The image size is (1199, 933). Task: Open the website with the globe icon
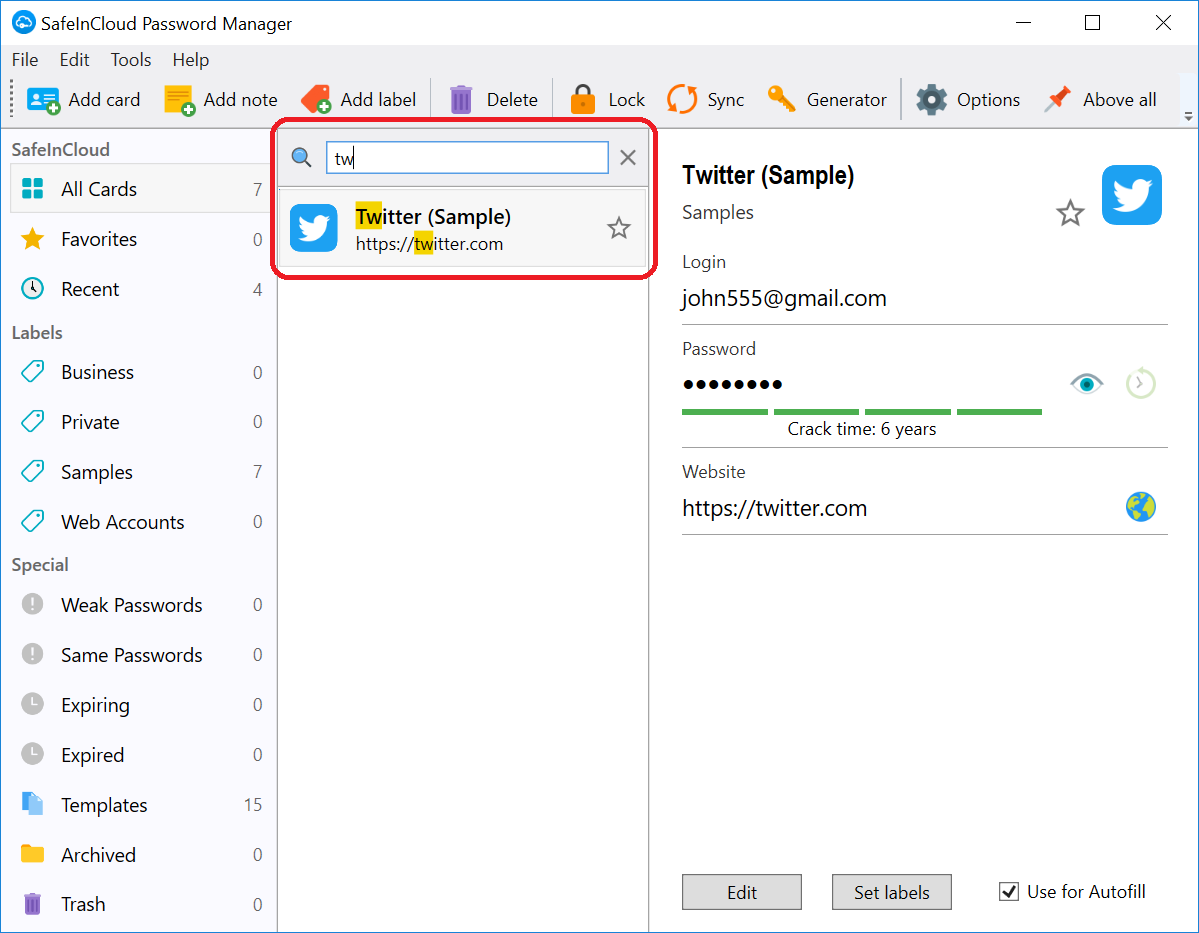1140,507
